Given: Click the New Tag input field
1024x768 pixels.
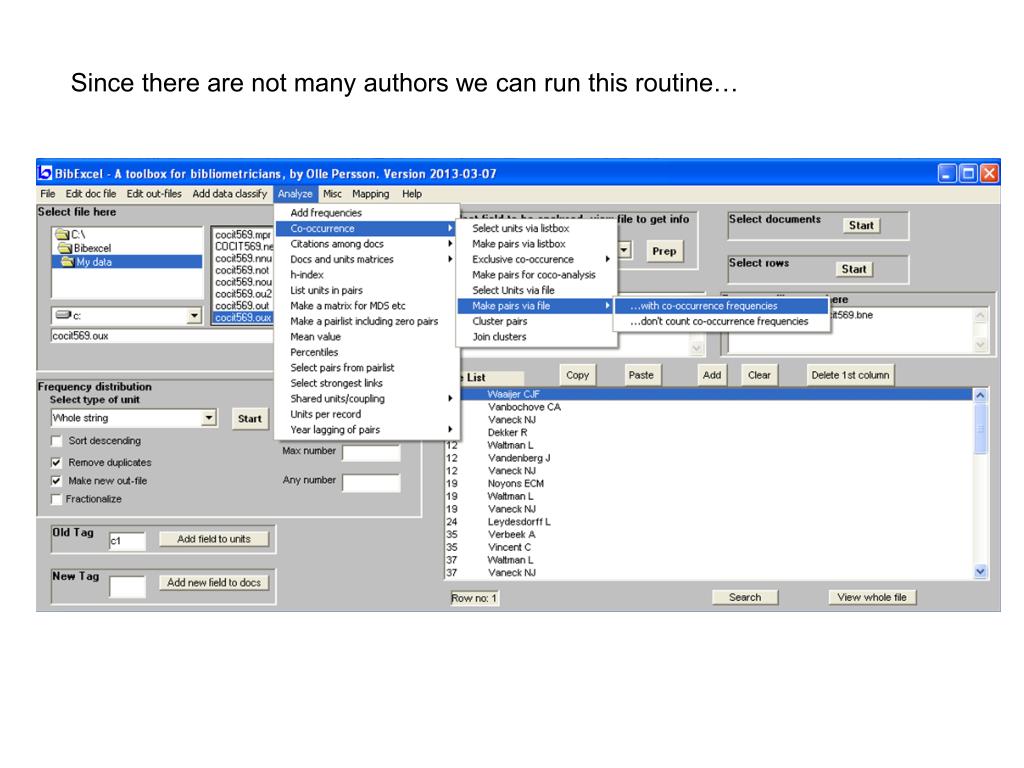Looking at the screenshot, I should tap(127, 586).
